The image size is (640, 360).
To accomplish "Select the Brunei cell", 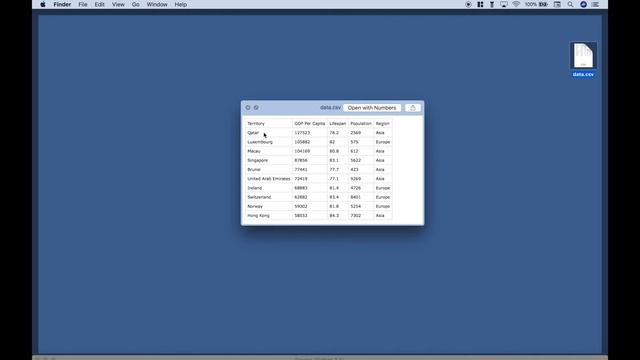I will 269,169.
